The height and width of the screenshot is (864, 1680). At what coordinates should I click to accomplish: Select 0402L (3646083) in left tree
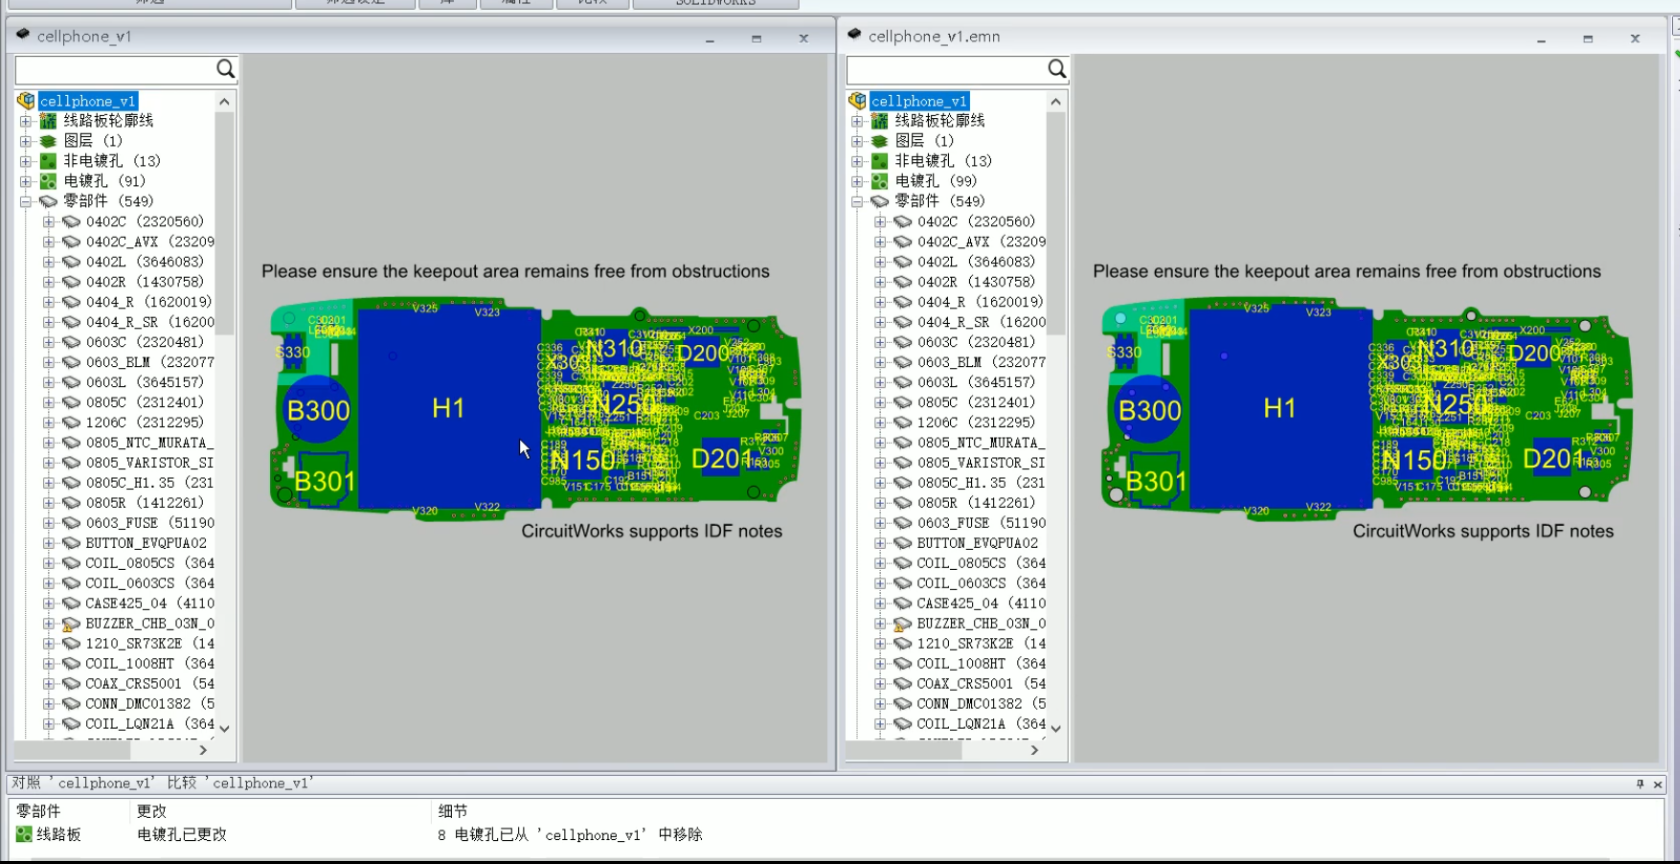(x=145, y=262)
